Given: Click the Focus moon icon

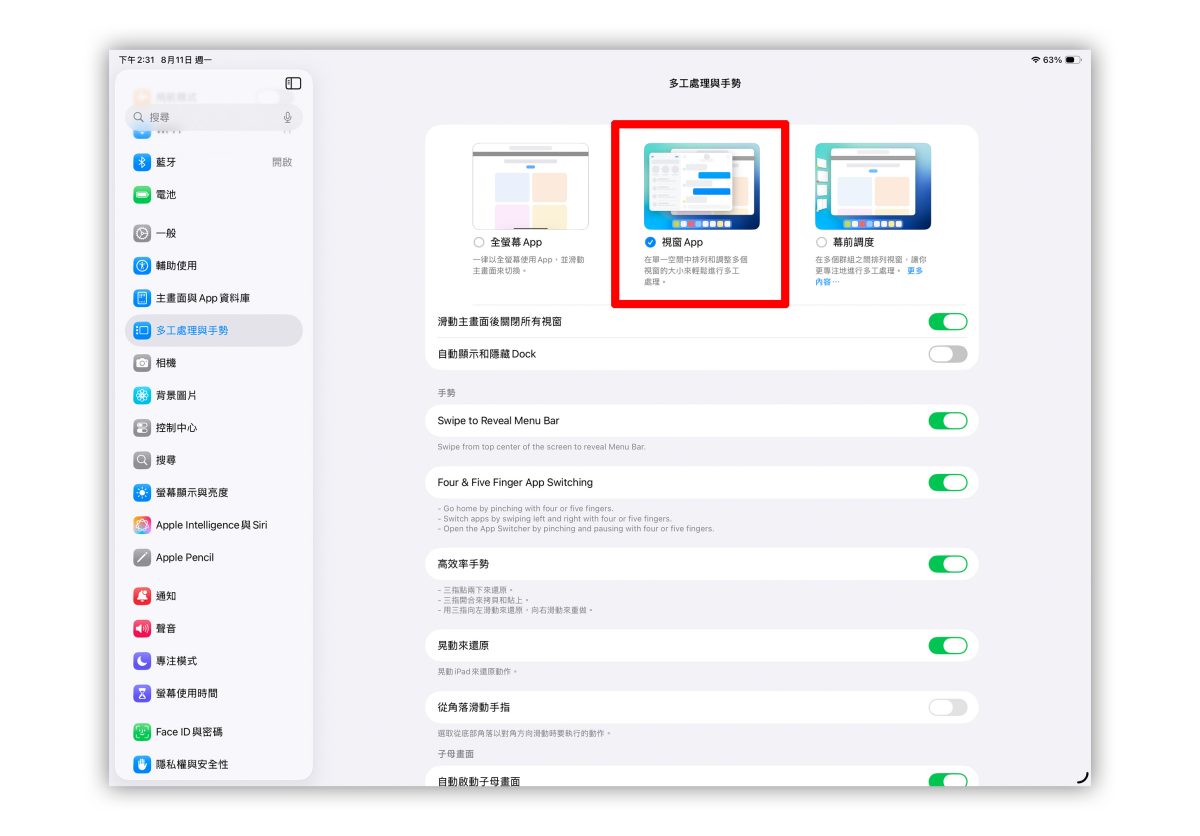Looking at the screenshot, I should (142, 661).
